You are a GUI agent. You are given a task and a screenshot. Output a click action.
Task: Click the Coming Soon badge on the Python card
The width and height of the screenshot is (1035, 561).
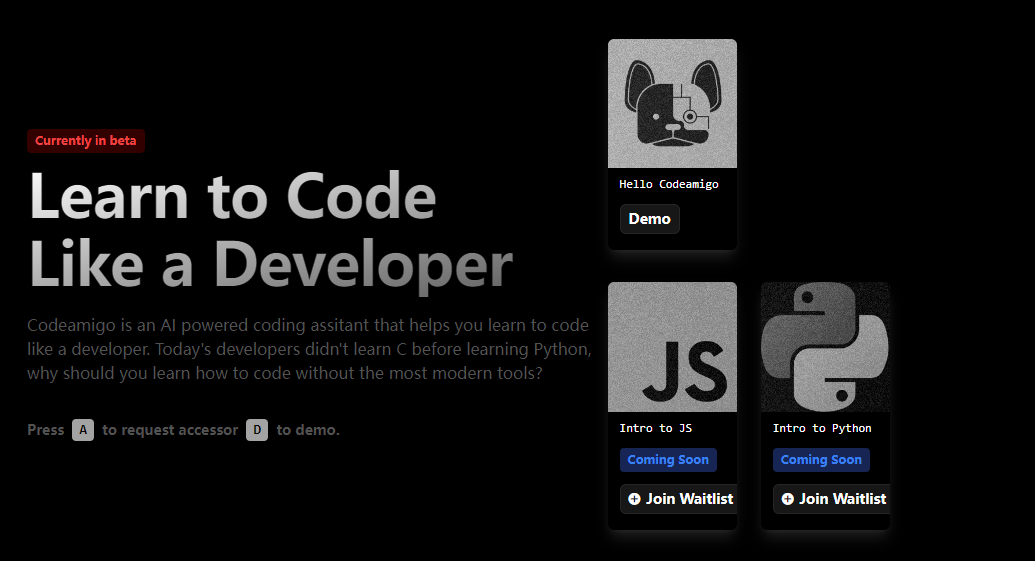821,460
